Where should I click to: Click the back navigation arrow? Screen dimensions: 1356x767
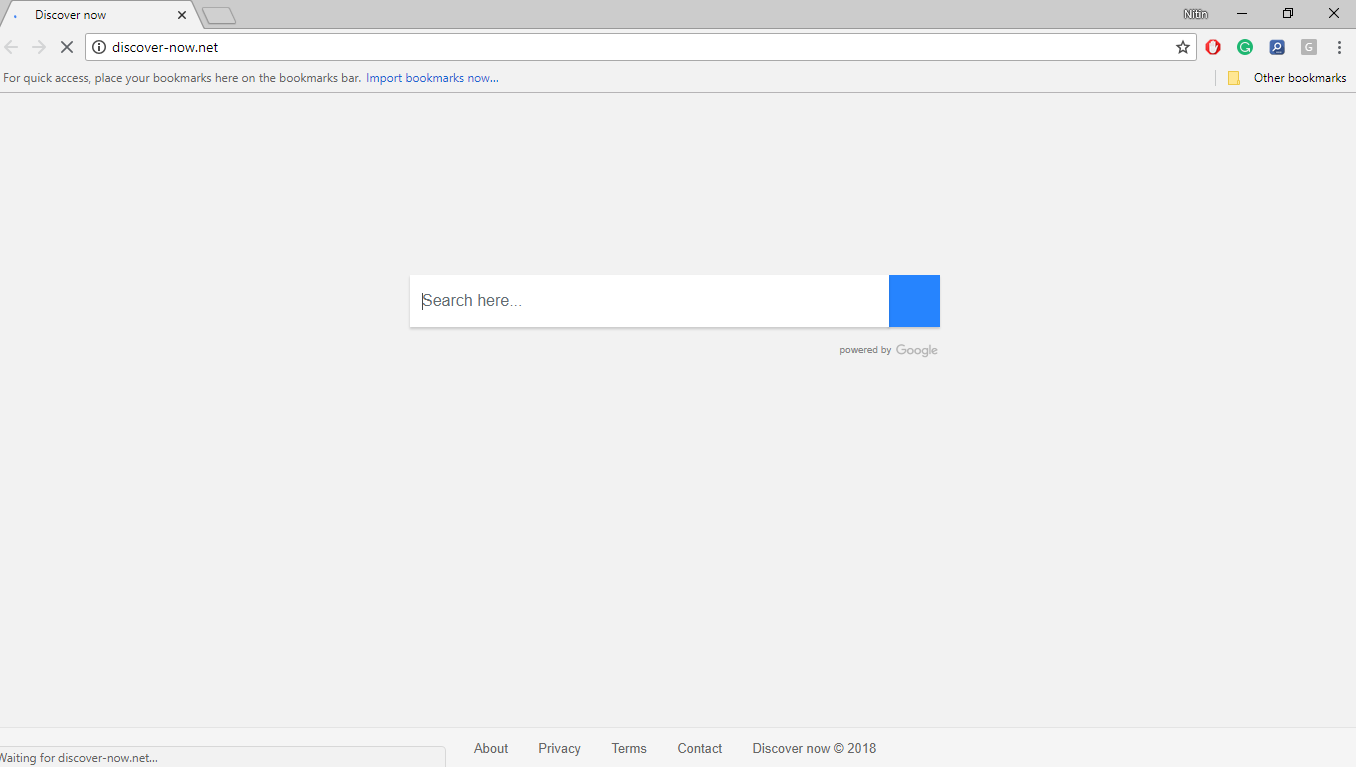tap(11, 46)
